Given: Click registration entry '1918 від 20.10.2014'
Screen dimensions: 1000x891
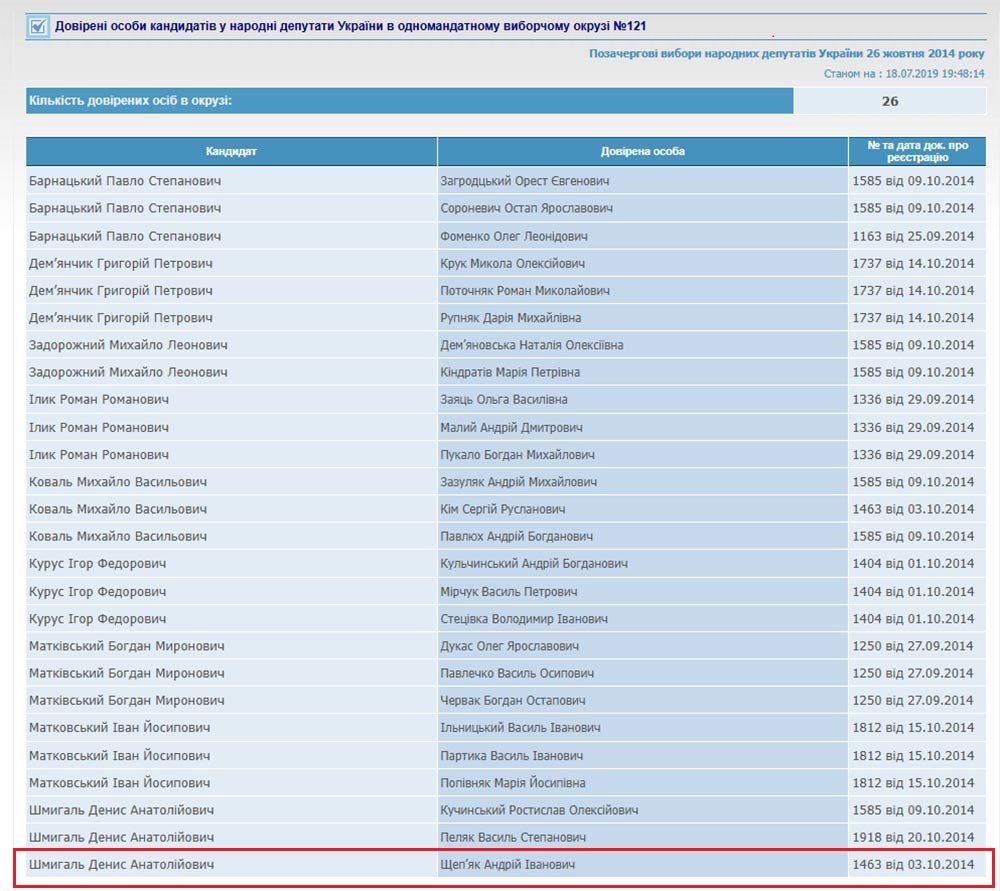Looking at the screenshot, I should pos(913,837).
